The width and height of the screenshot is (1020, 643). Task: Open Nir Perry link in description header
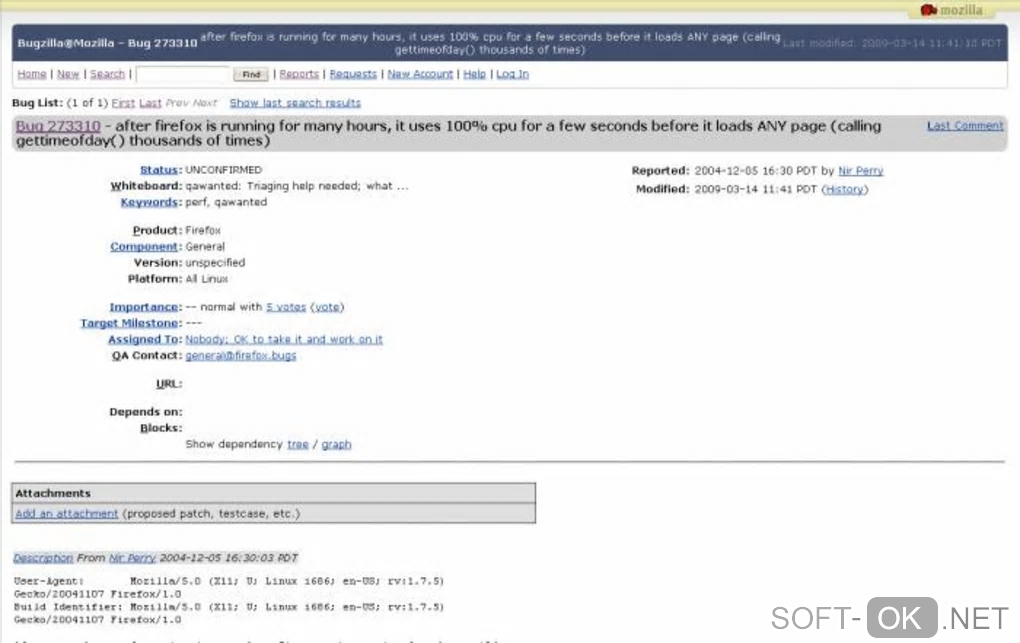coord(132,558)
